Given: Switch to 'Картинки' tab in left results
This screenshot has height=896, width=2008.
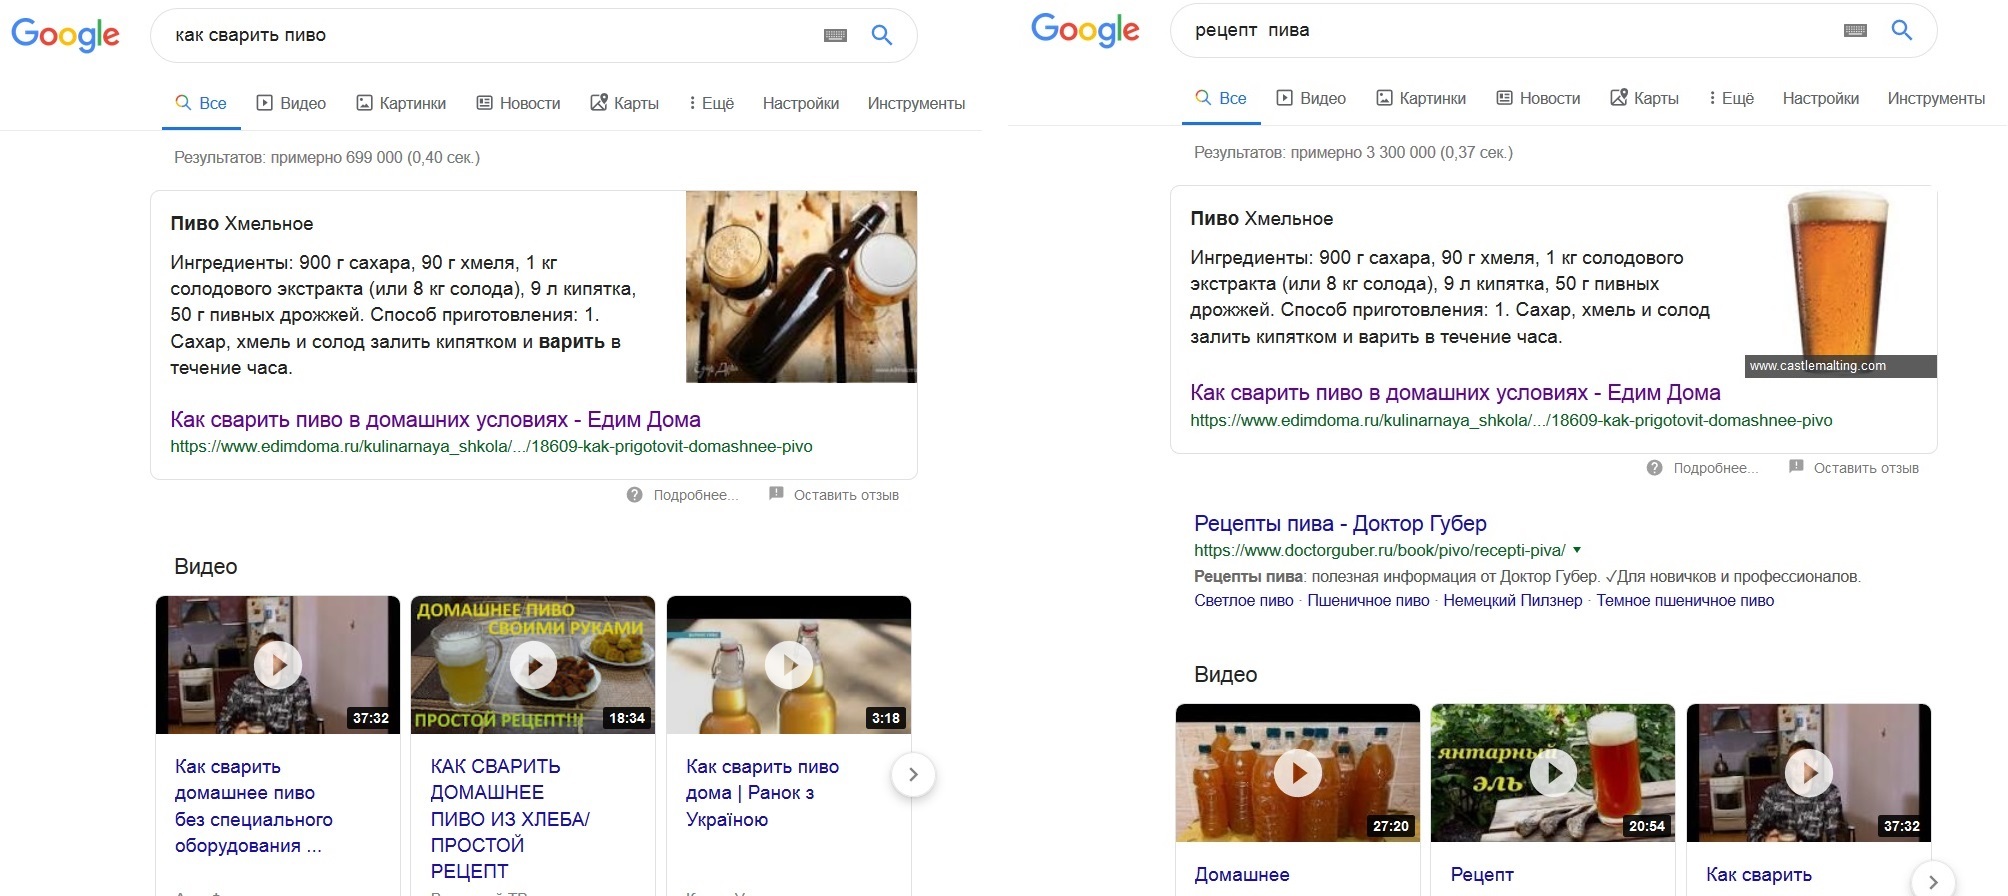Looking at the screenshot, I should 401,103.
